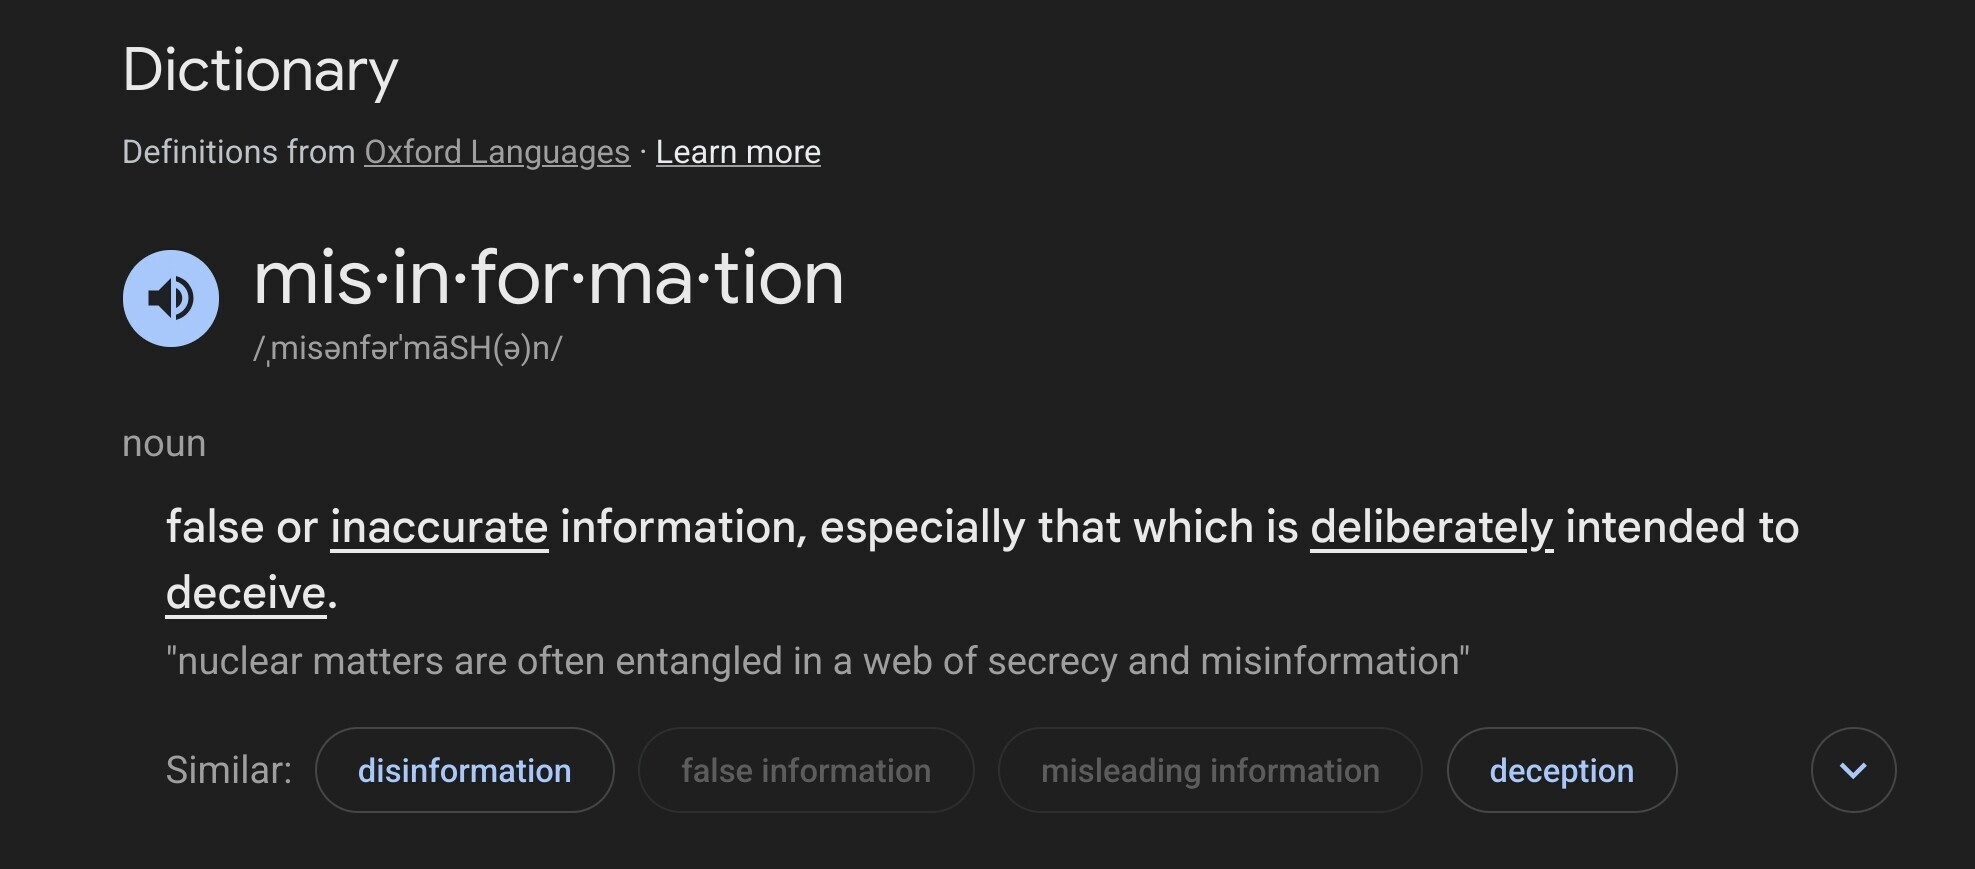The image size is (1975, 869).
Task: Select the misleading information chip
Action: click(x=1210, y=770)
